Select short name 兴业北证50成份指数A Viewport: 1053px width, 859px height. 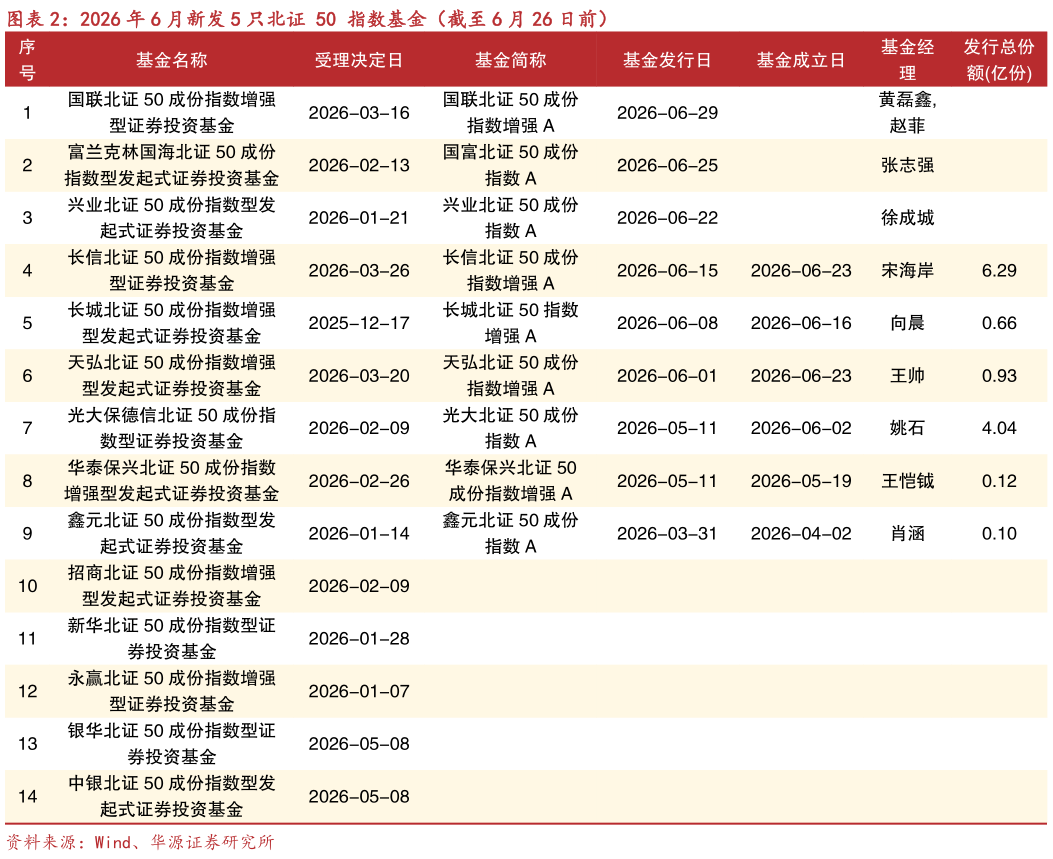pyautogui.click(x=510, y=218)
